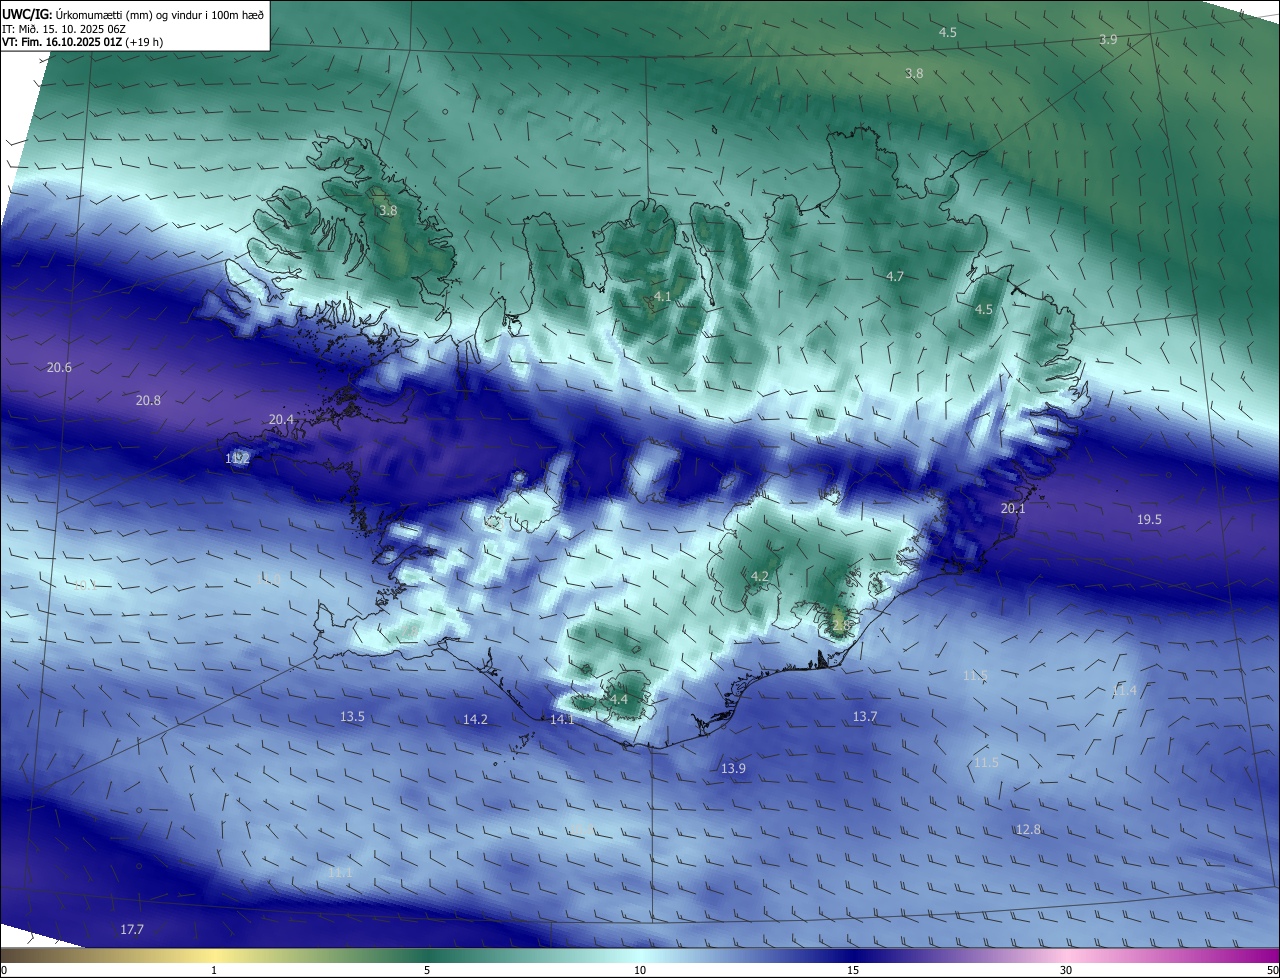Click the 20.8 value label
The height and width of the screenshot is (978, 1280).
coord(148,400)
